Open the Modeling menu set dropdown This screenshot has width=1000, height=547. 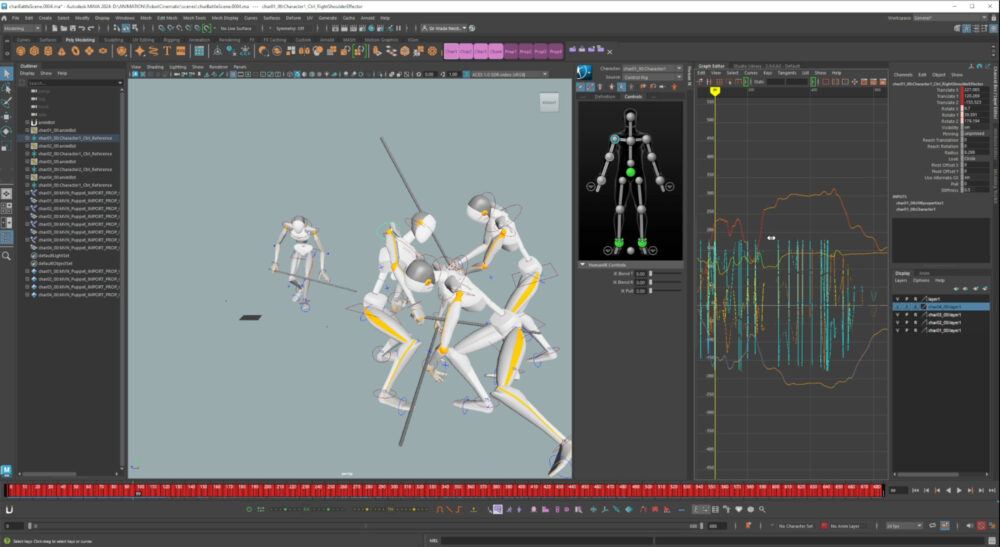(x=23, y=28)
